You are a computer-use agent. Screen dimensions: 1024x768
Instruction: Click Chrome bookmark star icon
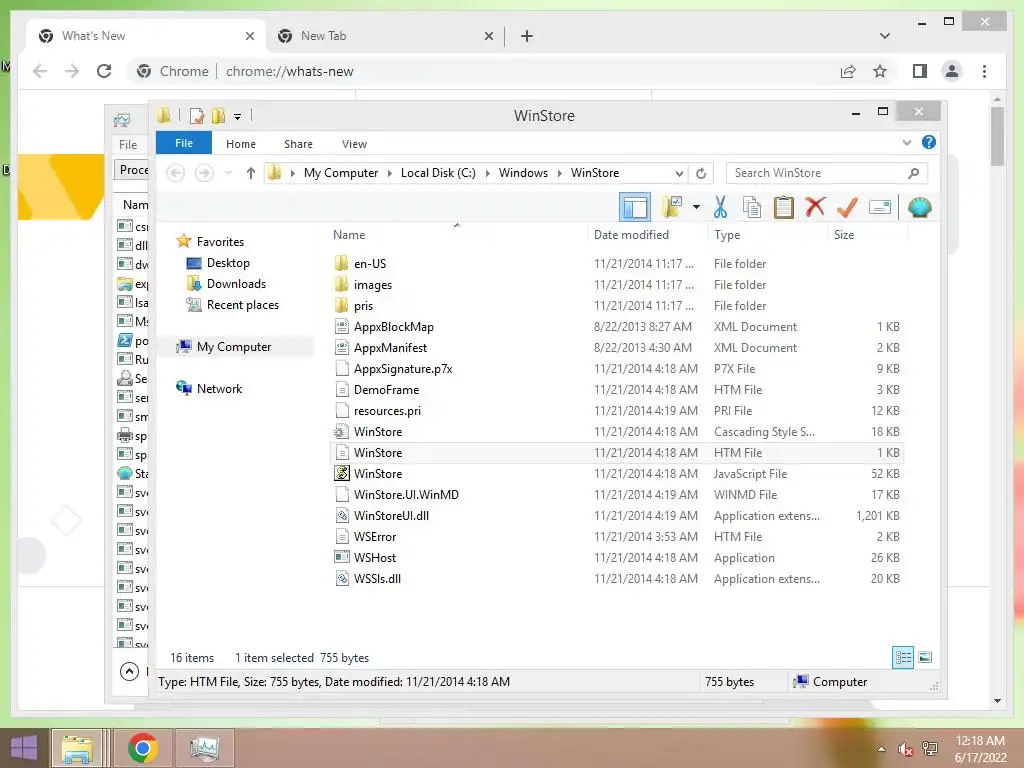click(x=880, y=71)
